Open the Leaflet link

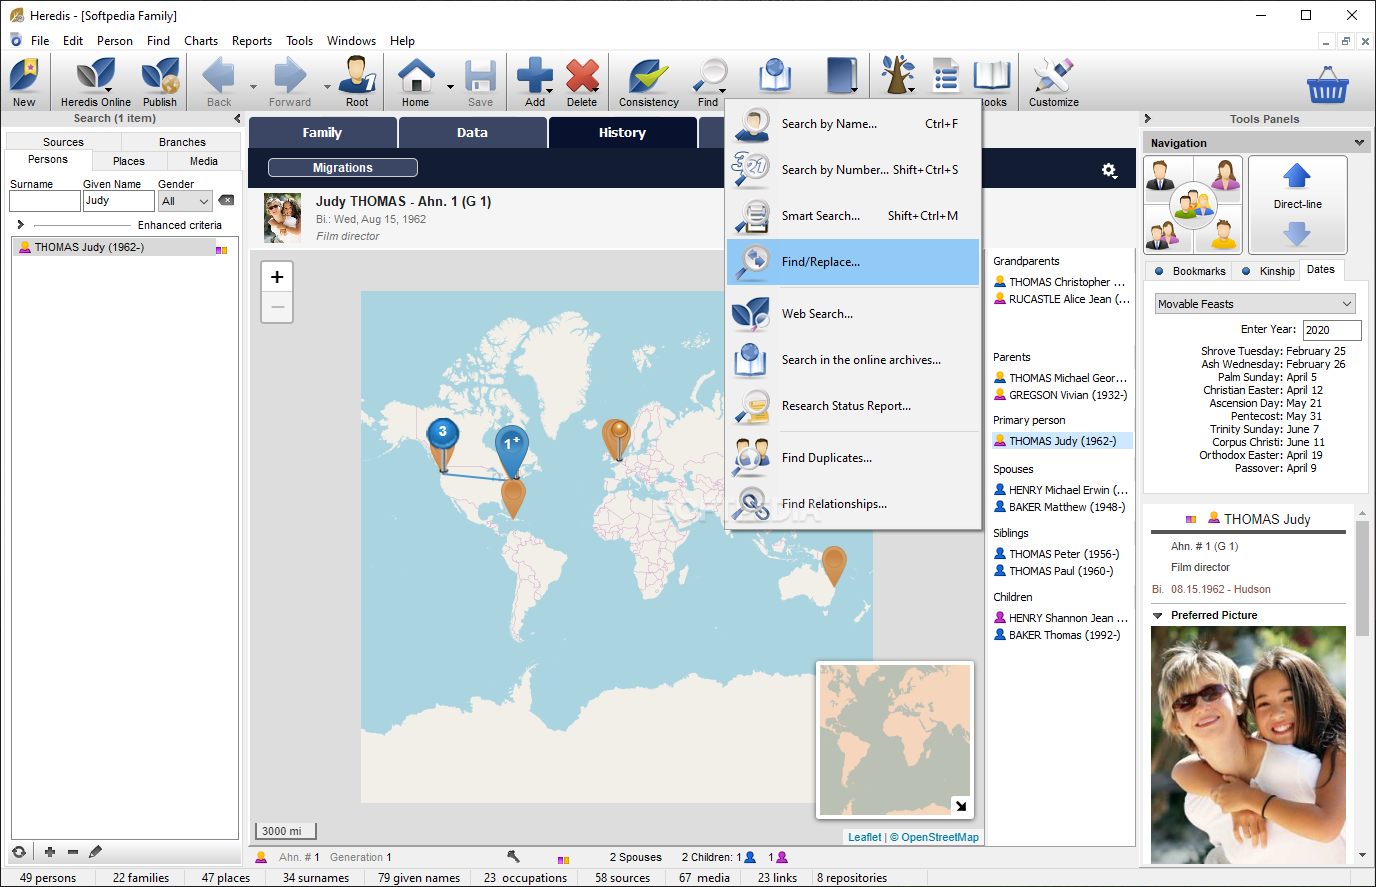tap(865, 838)
